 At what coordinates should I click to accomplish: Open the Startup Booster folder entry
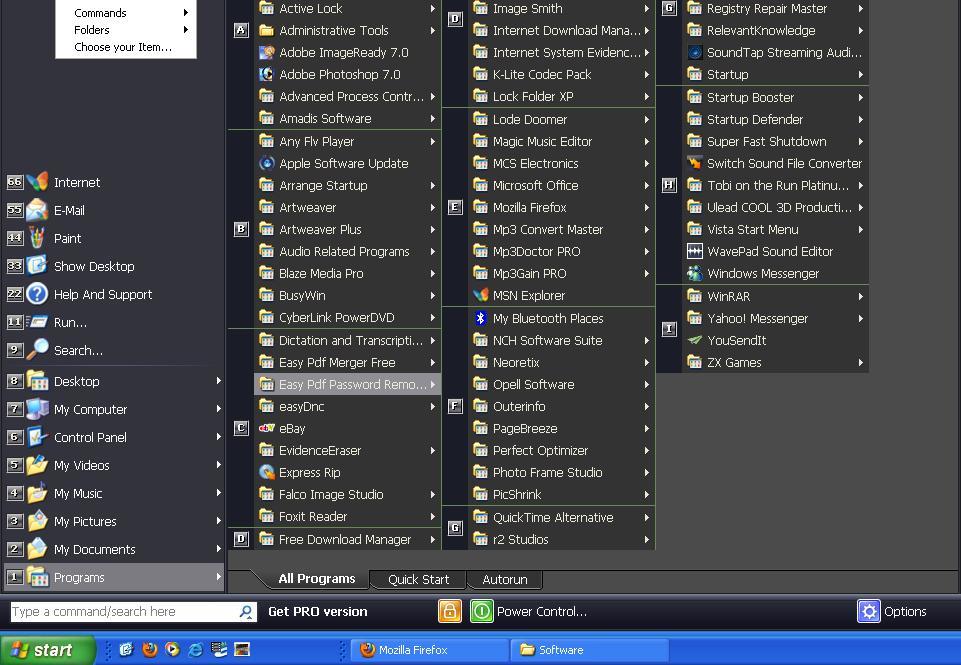point(775,97)
